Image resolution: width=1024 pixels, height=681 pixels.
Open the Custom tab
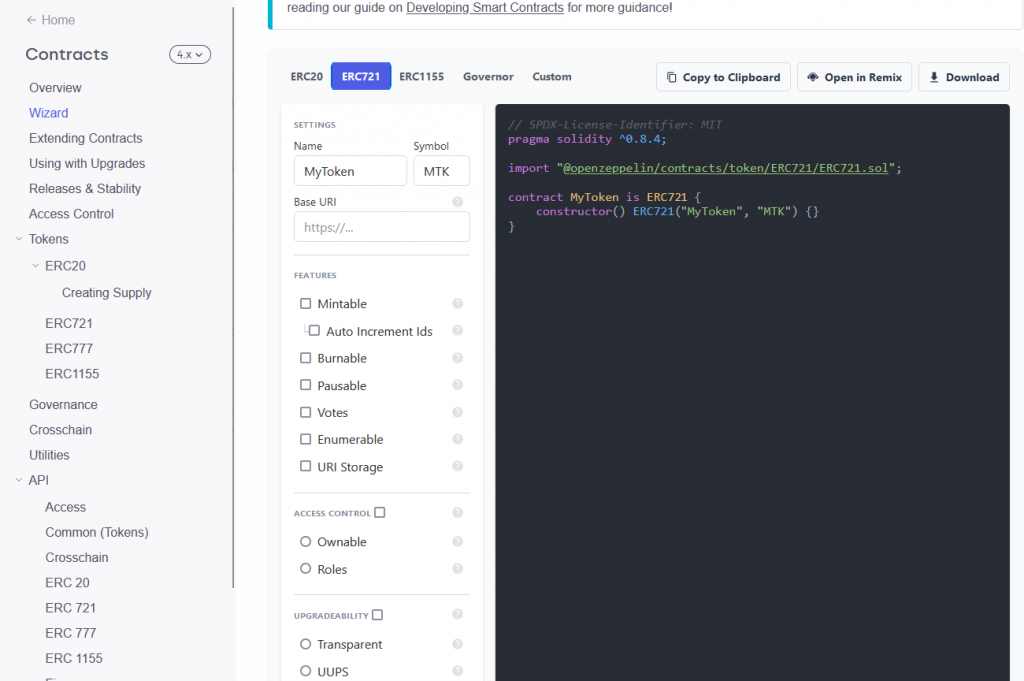552,76
